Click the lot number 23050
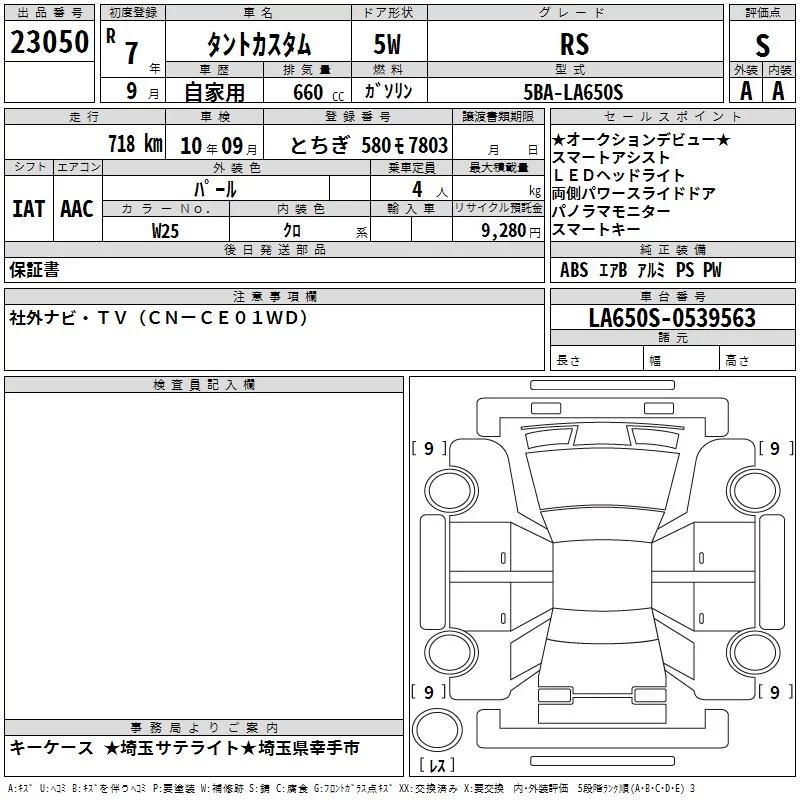The height and width of the screenshot is (800, 800). [49, 42]
